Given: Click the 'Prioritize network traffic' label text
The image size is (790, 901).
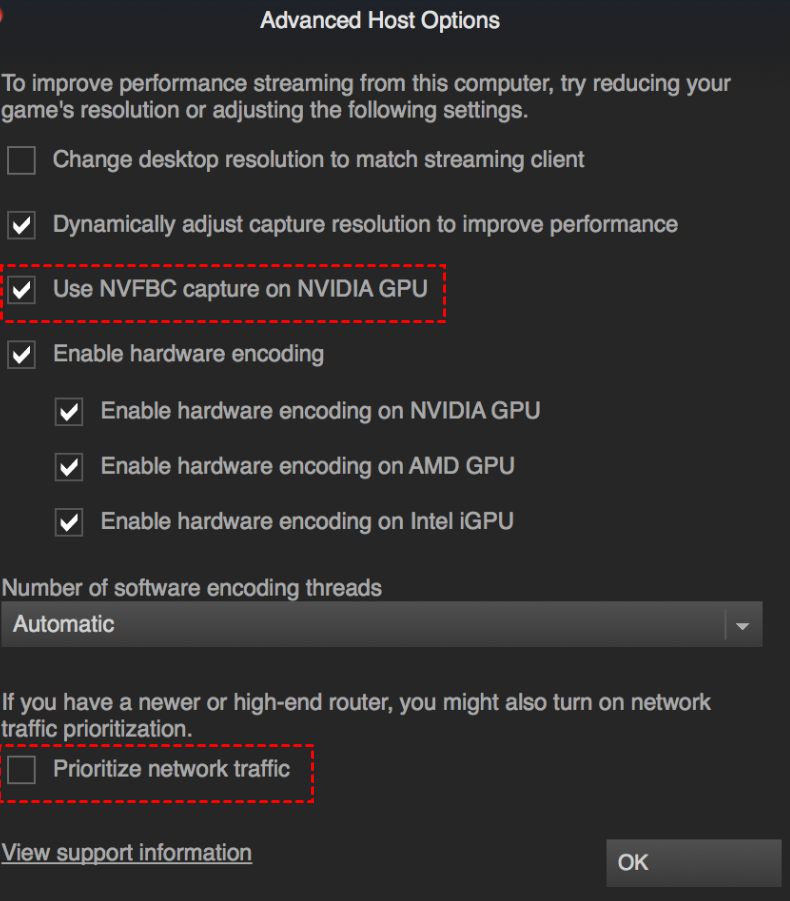Looking at the screenshot, I should (x=171, y=769).
